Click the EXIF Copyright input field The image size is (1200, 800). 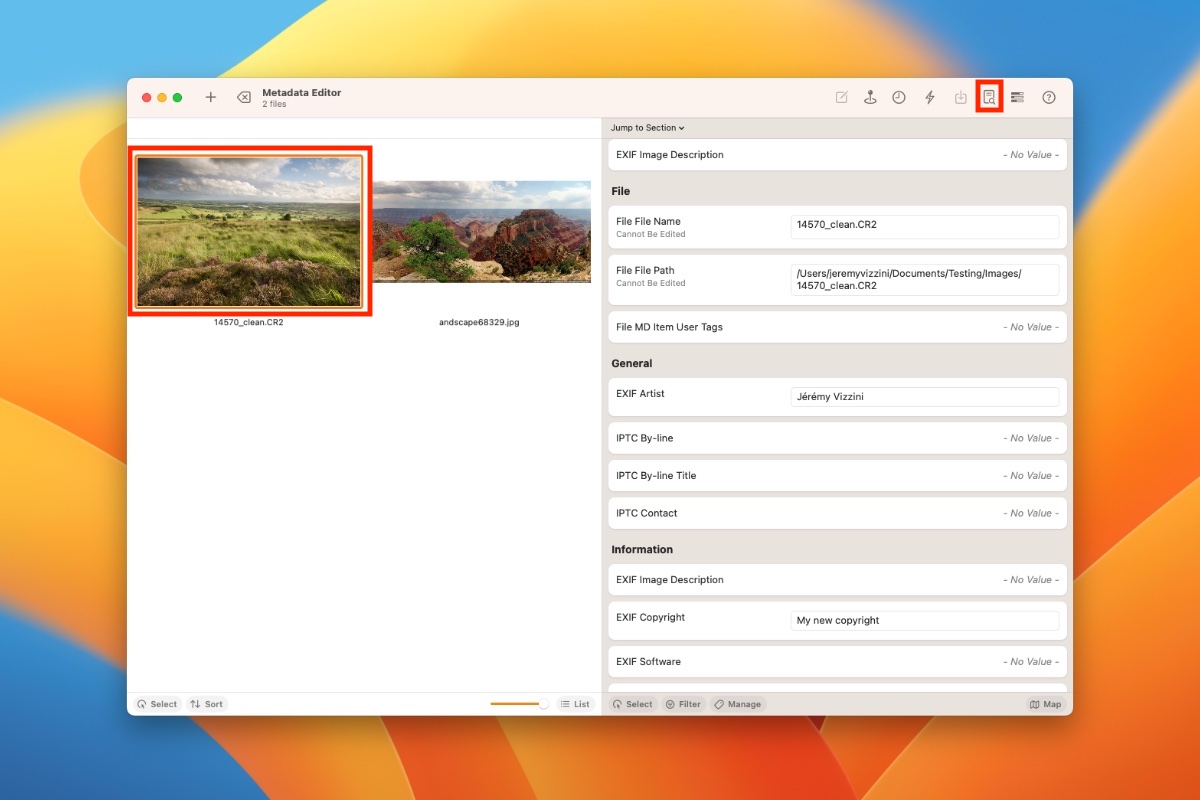point(924,621)
